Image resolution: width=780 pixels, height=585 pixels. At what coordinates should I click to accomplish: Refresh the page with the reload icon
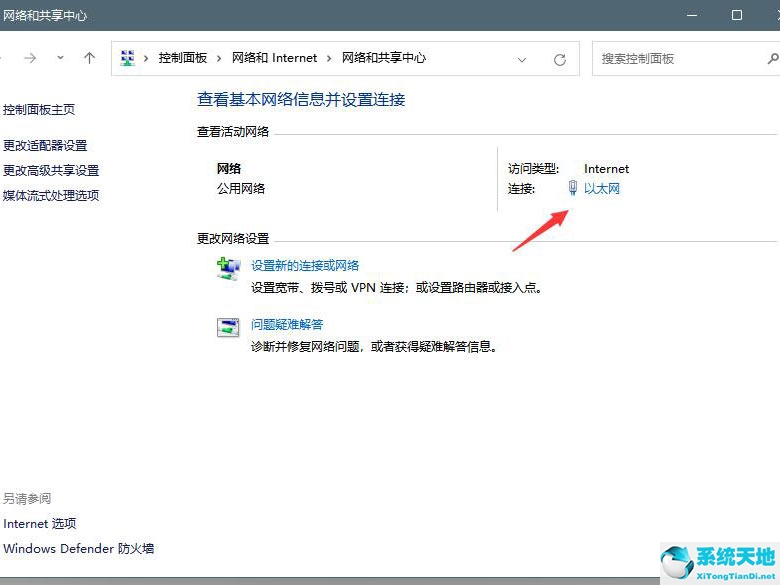point(560,60)
